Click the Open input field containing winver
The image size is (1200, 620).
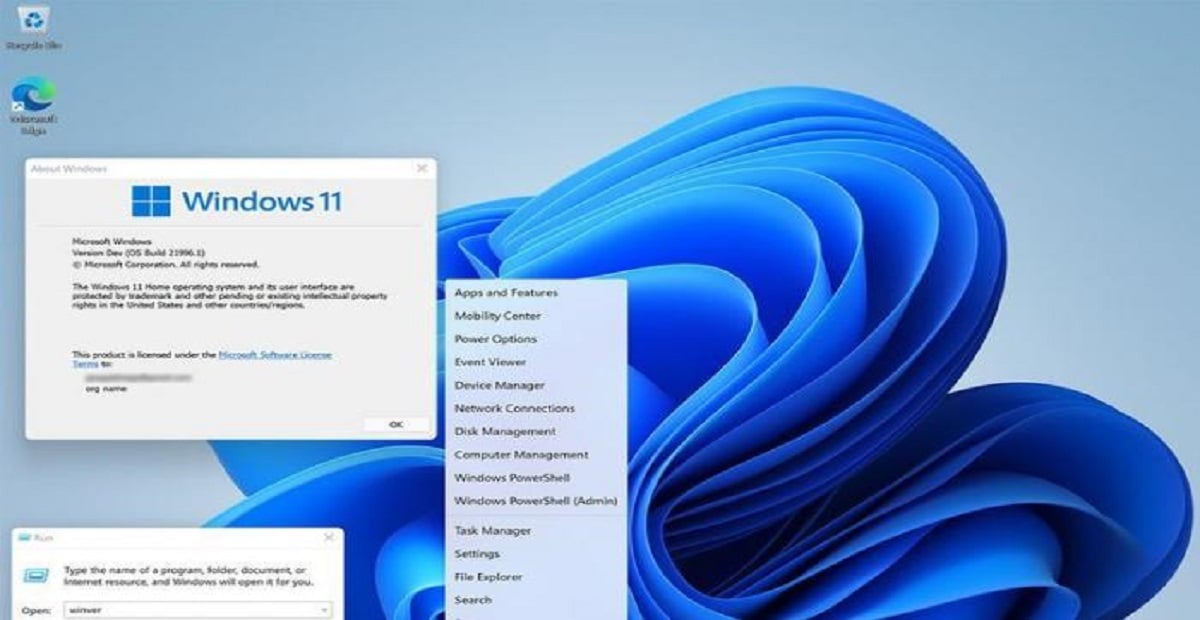[x=197, y=608]
